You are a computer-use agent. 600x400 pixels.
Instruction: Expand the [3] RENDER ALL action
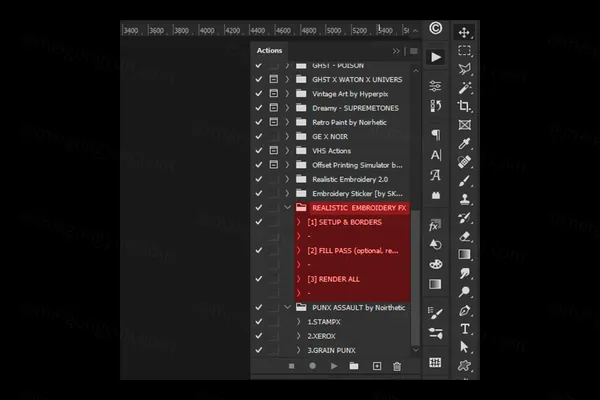298,279
